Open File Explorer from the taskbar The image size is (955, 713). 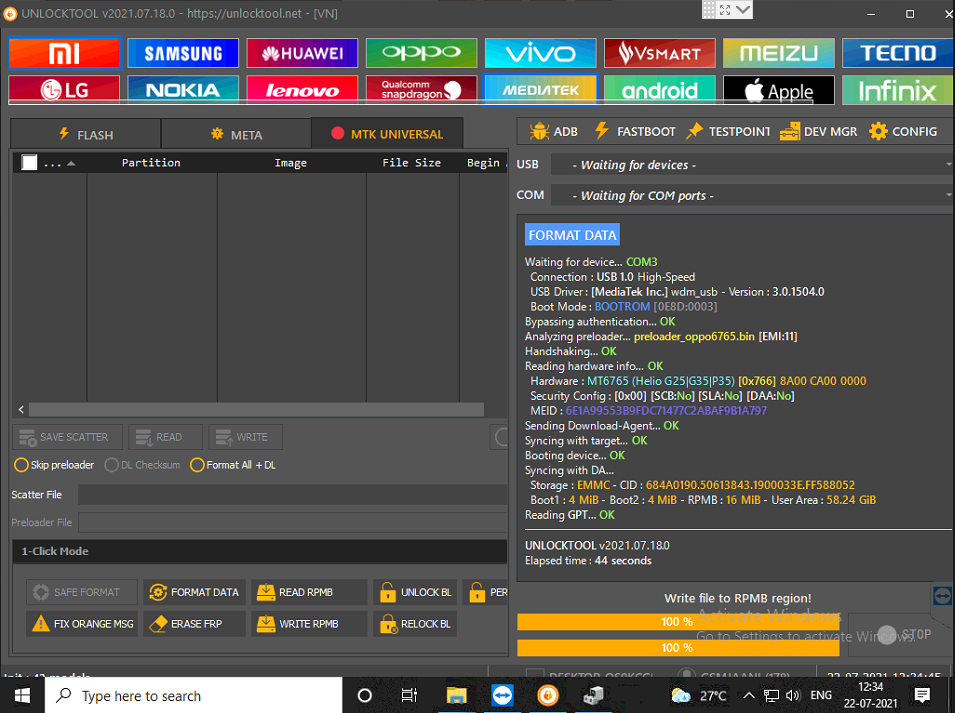(456, 695)
